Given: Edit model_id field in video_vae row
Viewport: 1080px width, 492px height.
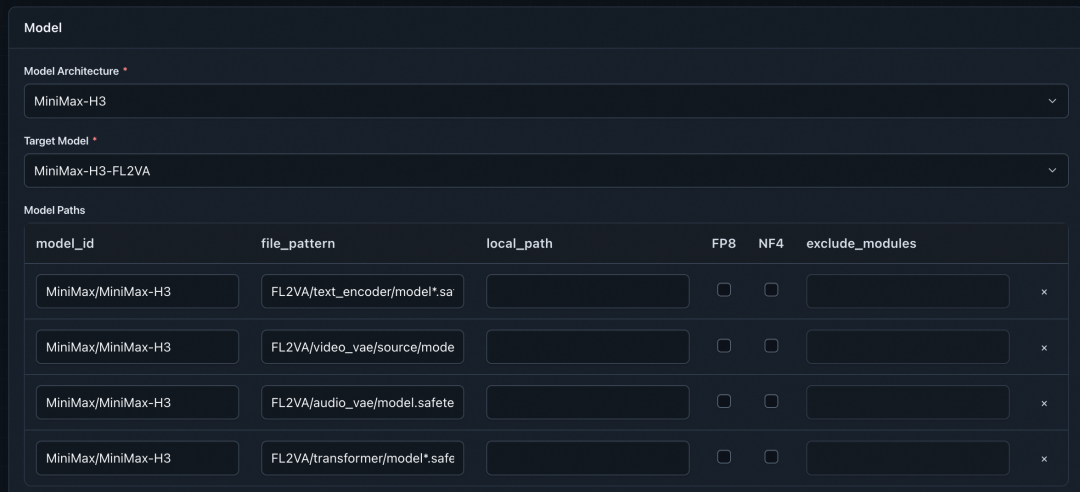Looking at the screenshot, I should click(x=137, y=347).
